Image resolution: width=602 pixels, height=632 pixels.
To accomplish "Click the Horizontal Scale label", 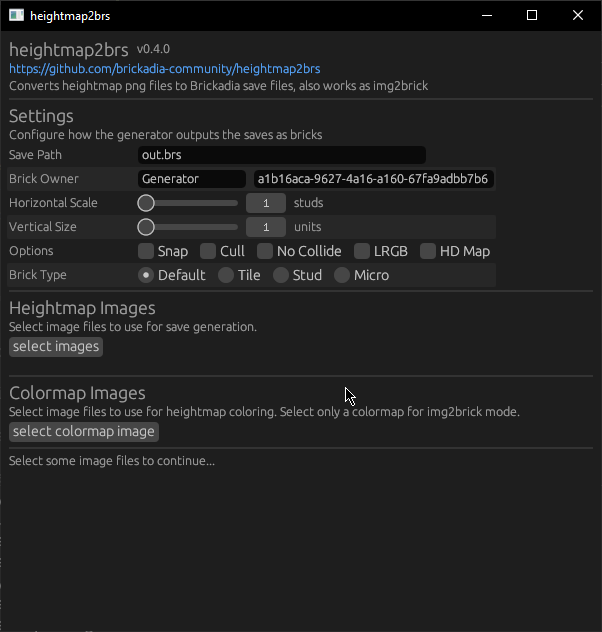I will [x=53, y=203].
